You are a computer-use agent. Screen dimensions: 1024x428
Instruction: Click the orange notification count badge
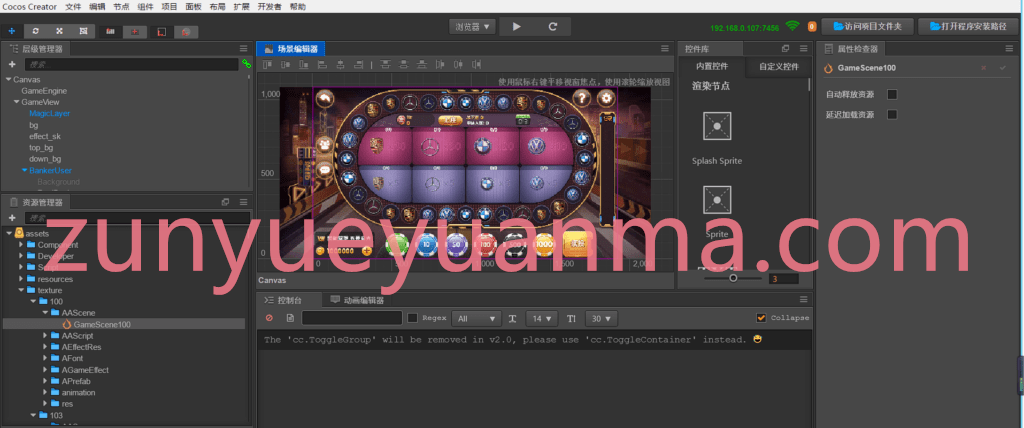point(812,27)
